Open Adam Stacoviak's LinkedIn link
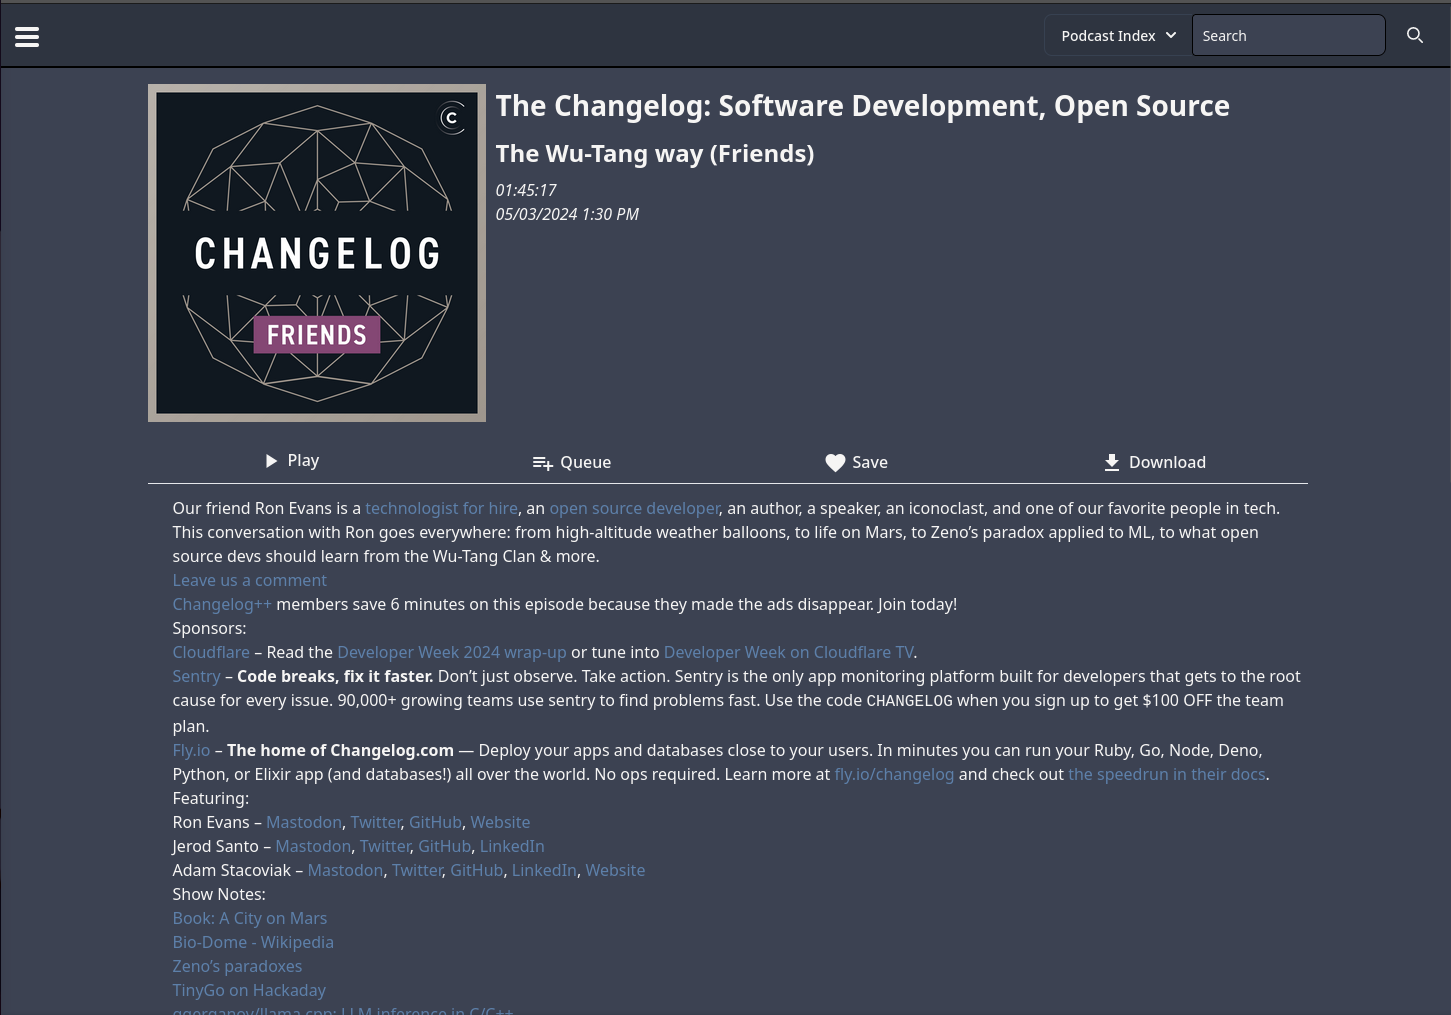 [x=543, y=870]
